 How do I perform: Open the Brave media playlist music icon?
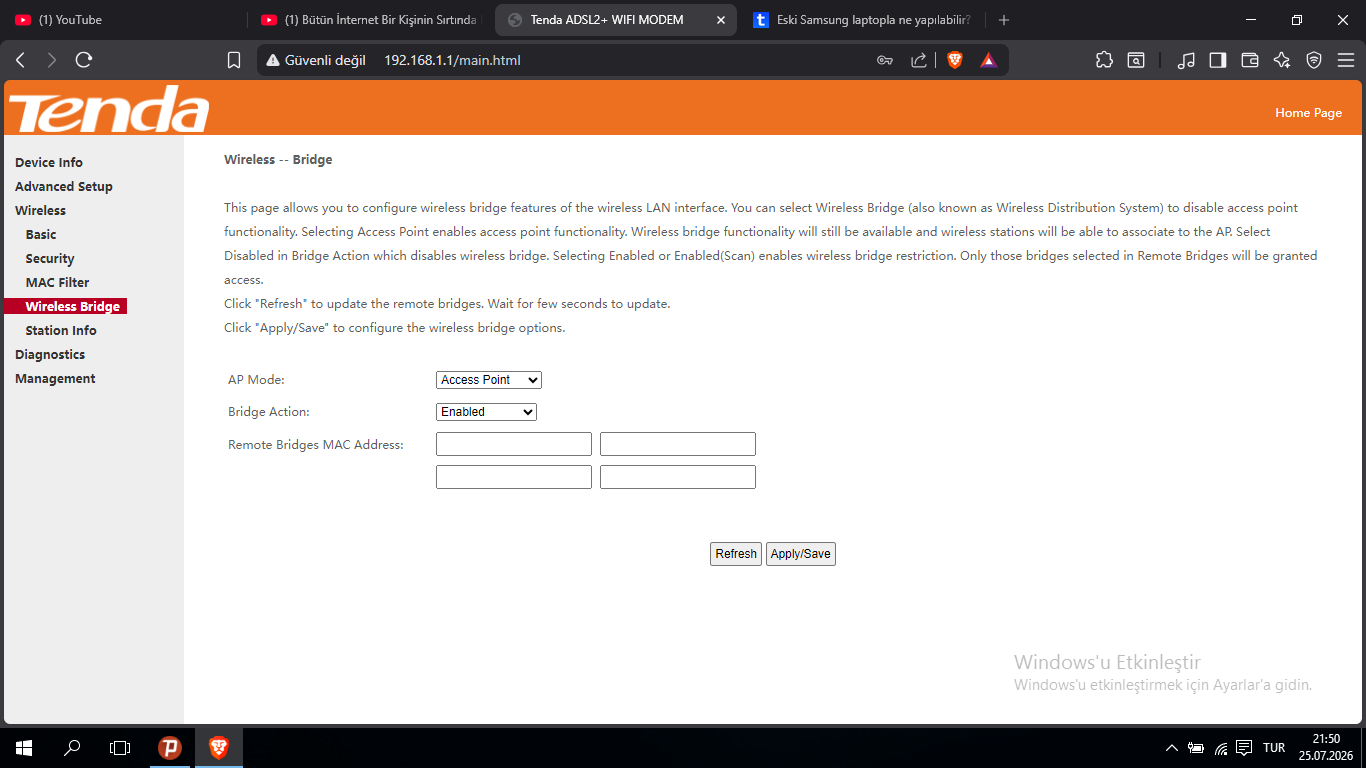1186,60
